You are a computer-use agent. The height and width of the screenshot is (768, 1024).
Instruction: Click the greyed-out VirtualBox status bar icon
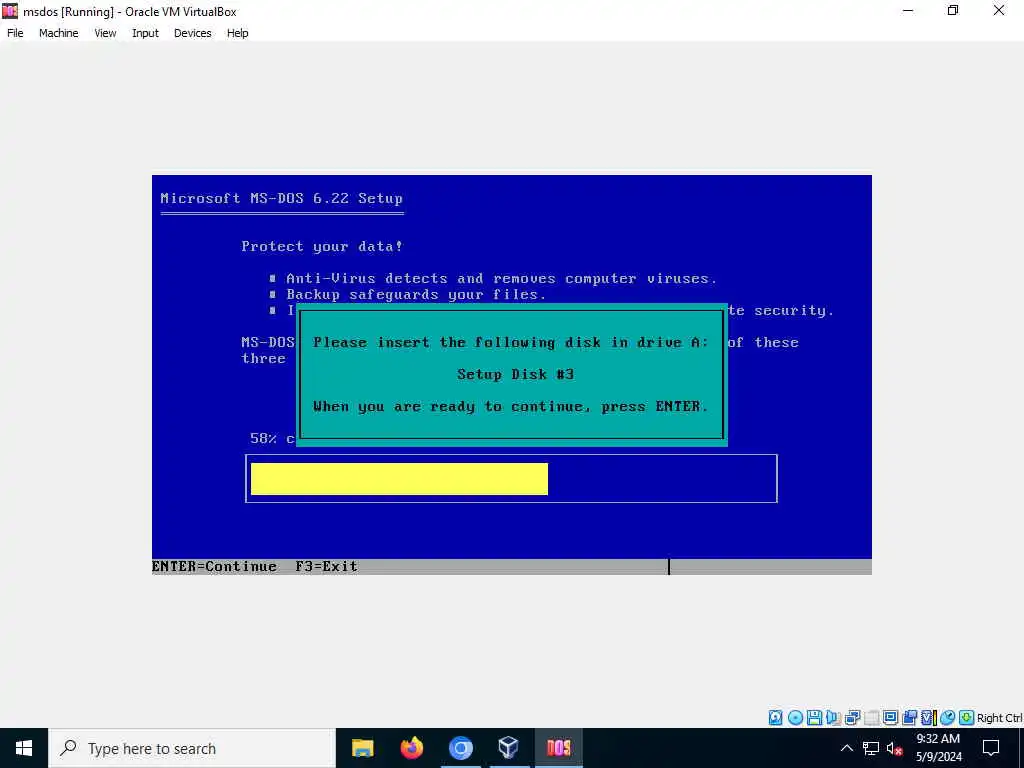pyautogui.click(x=871, y=718)
